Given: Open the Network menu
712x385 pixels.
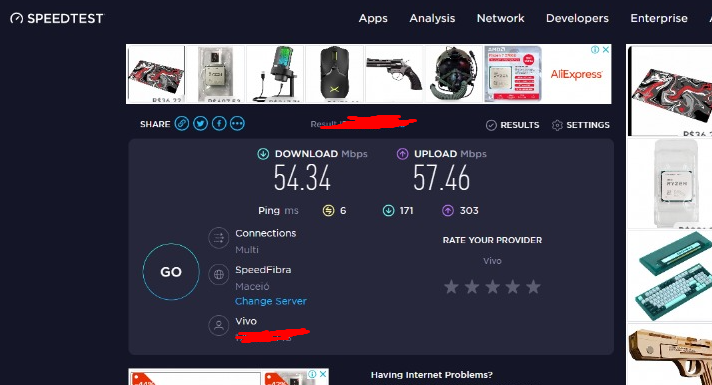Looking at the screenshot, I should [x=500, y=18].
